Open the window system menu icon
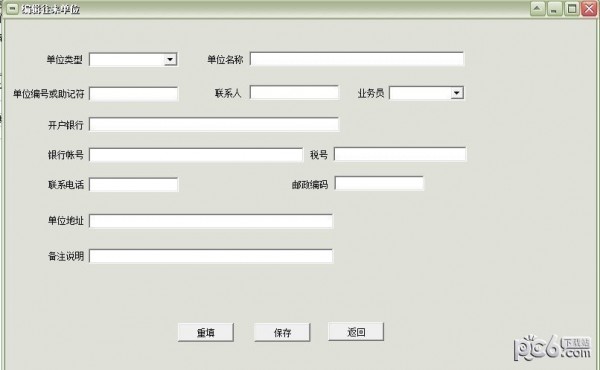This screenshot has height=370, width=600. 12,8
